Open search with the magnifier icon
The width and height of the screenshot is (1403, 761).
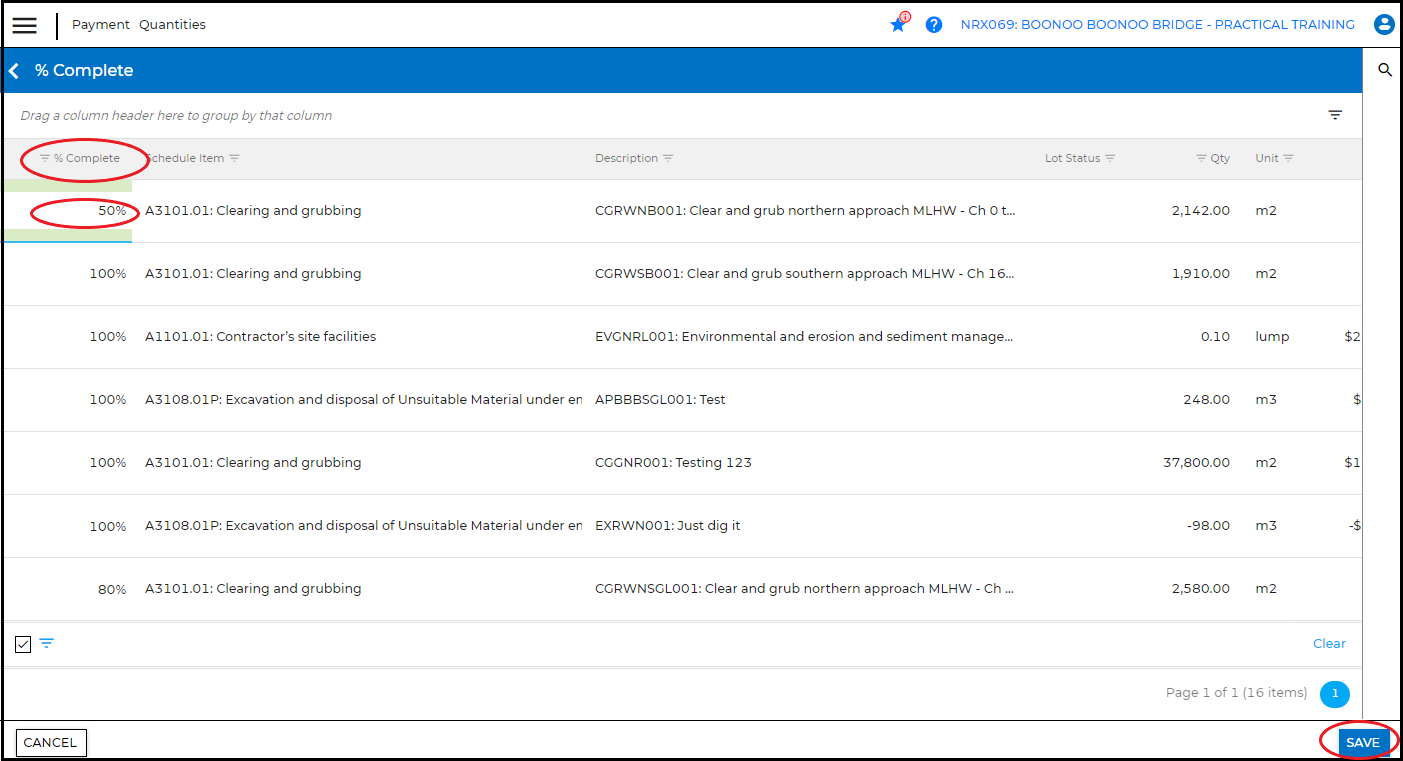1385,70
